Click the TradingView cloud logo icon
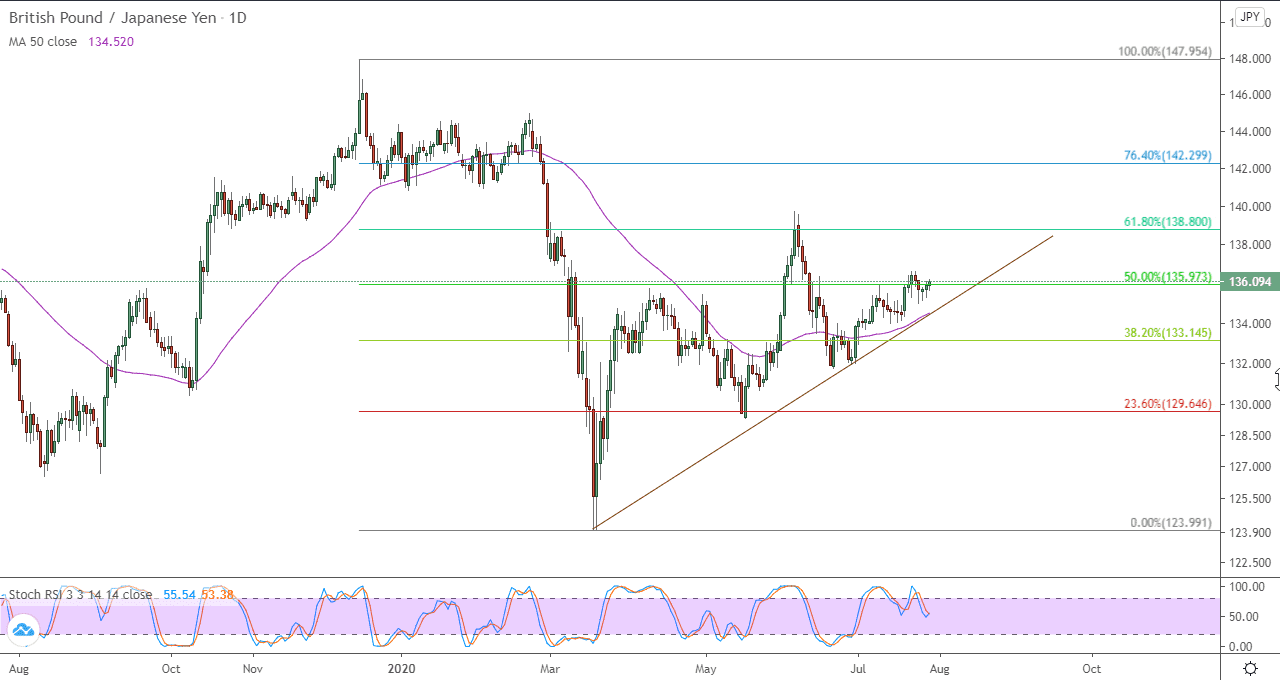 coord(22,630)
